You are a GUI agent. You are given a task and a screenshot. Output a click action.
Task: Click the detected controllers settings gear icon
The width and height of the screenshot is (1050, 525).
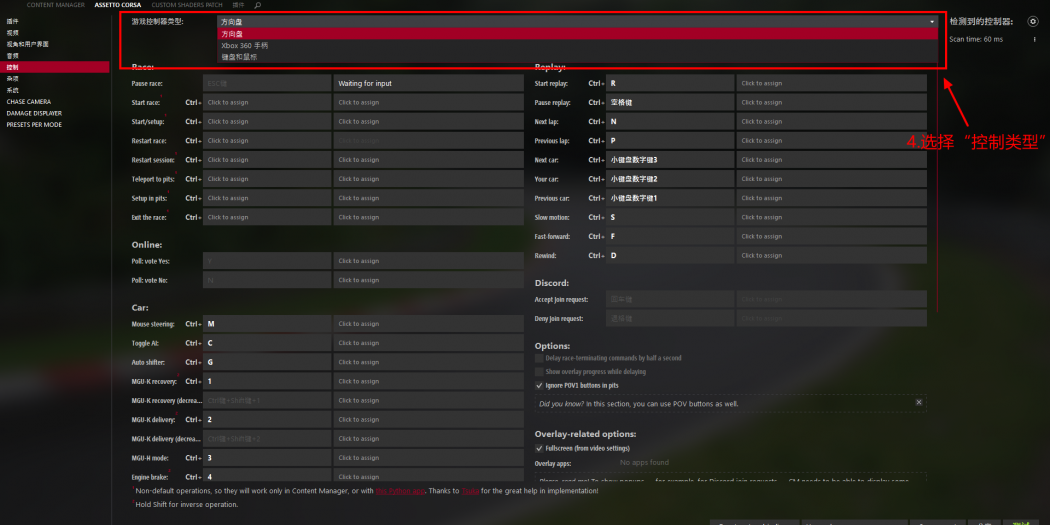1033,21
